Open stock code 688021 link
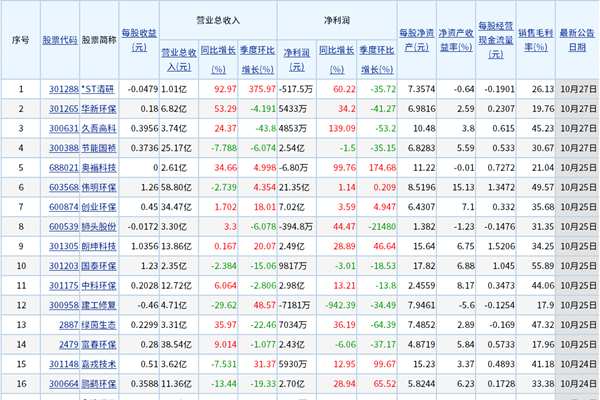600x400 pixels. [63, 166]
